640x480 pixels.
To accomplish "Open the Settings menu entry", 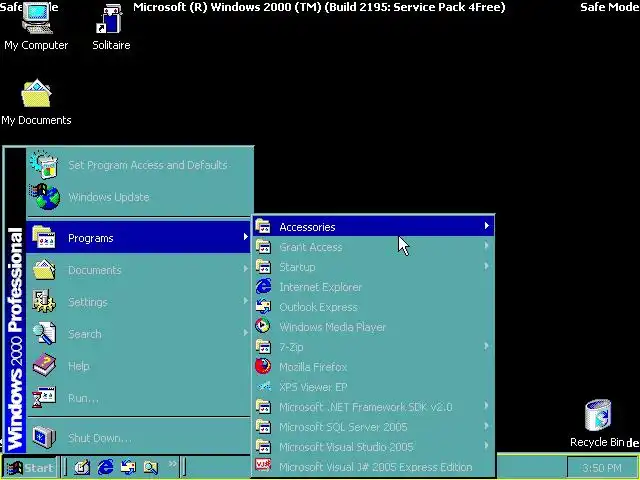I will (139, 302).
